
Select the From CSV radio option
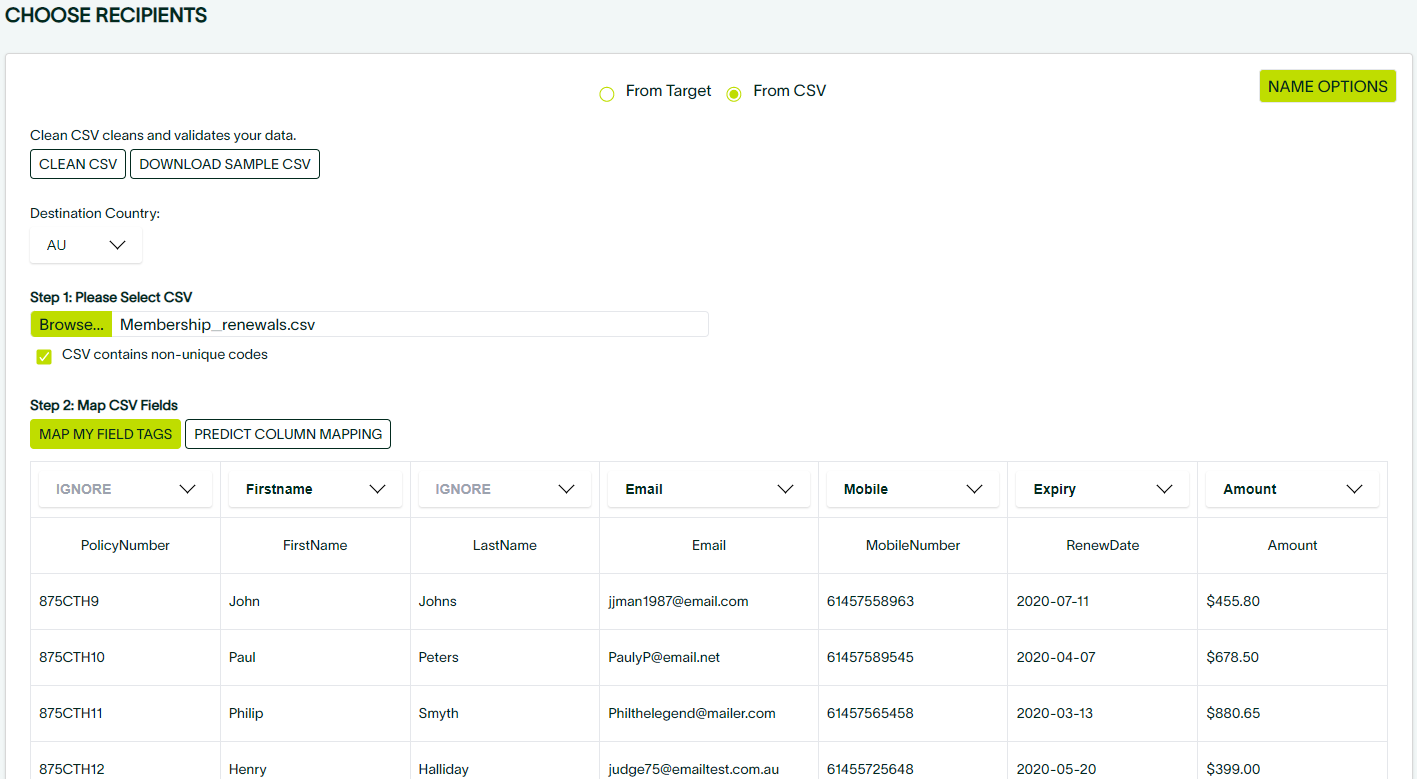click(734, 94)
